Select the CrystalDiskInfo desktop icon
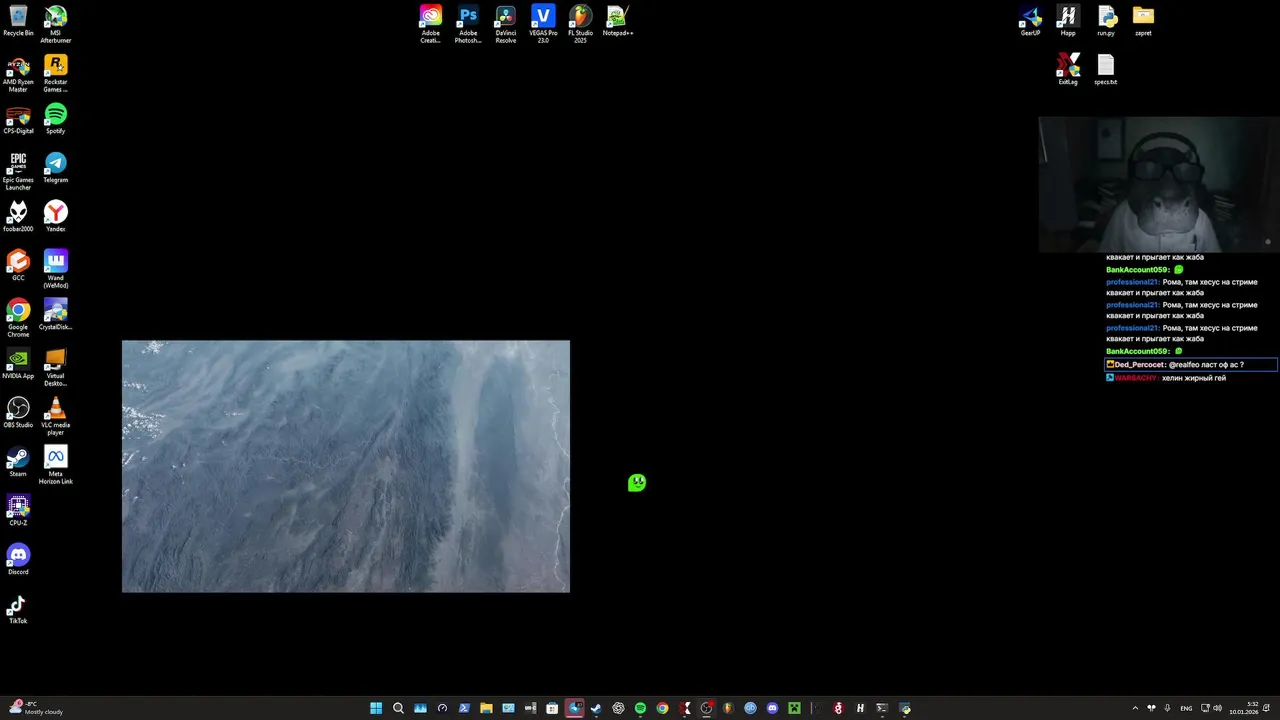The image size is (1280, 720). point(56,315)
